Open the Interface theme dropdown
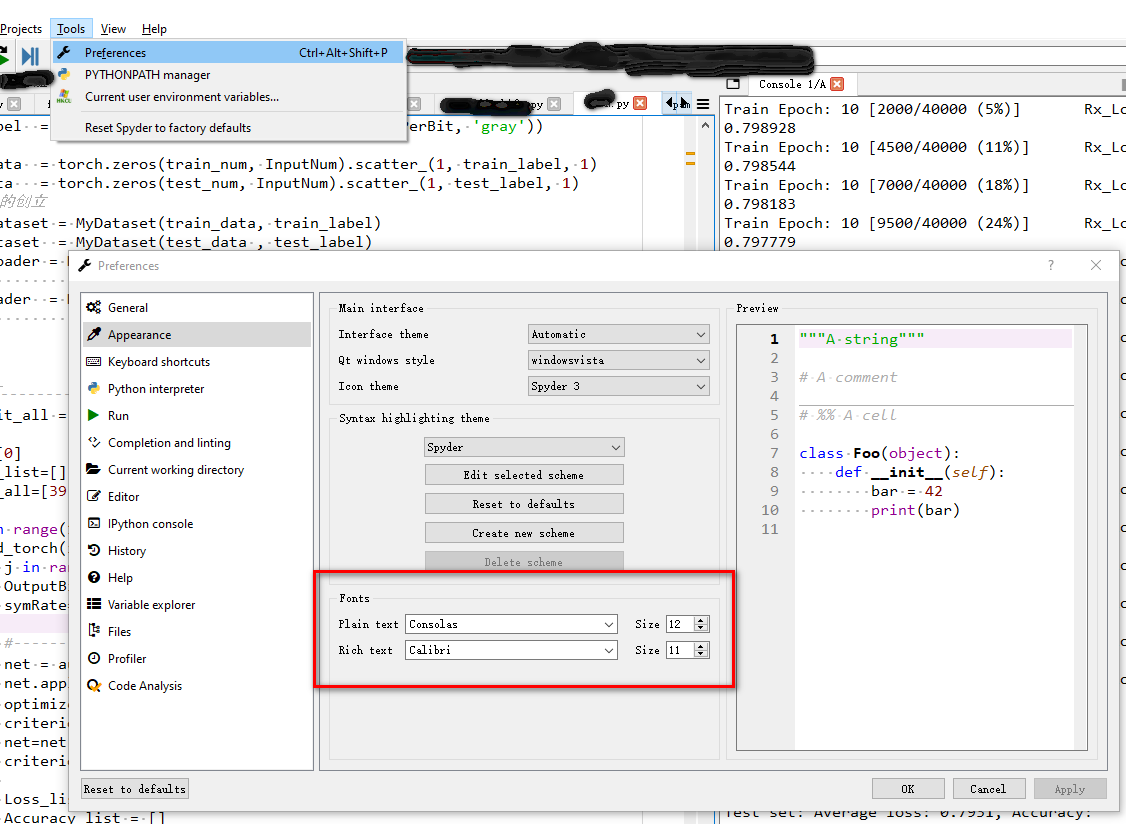1126x824 pixels. 618,334
